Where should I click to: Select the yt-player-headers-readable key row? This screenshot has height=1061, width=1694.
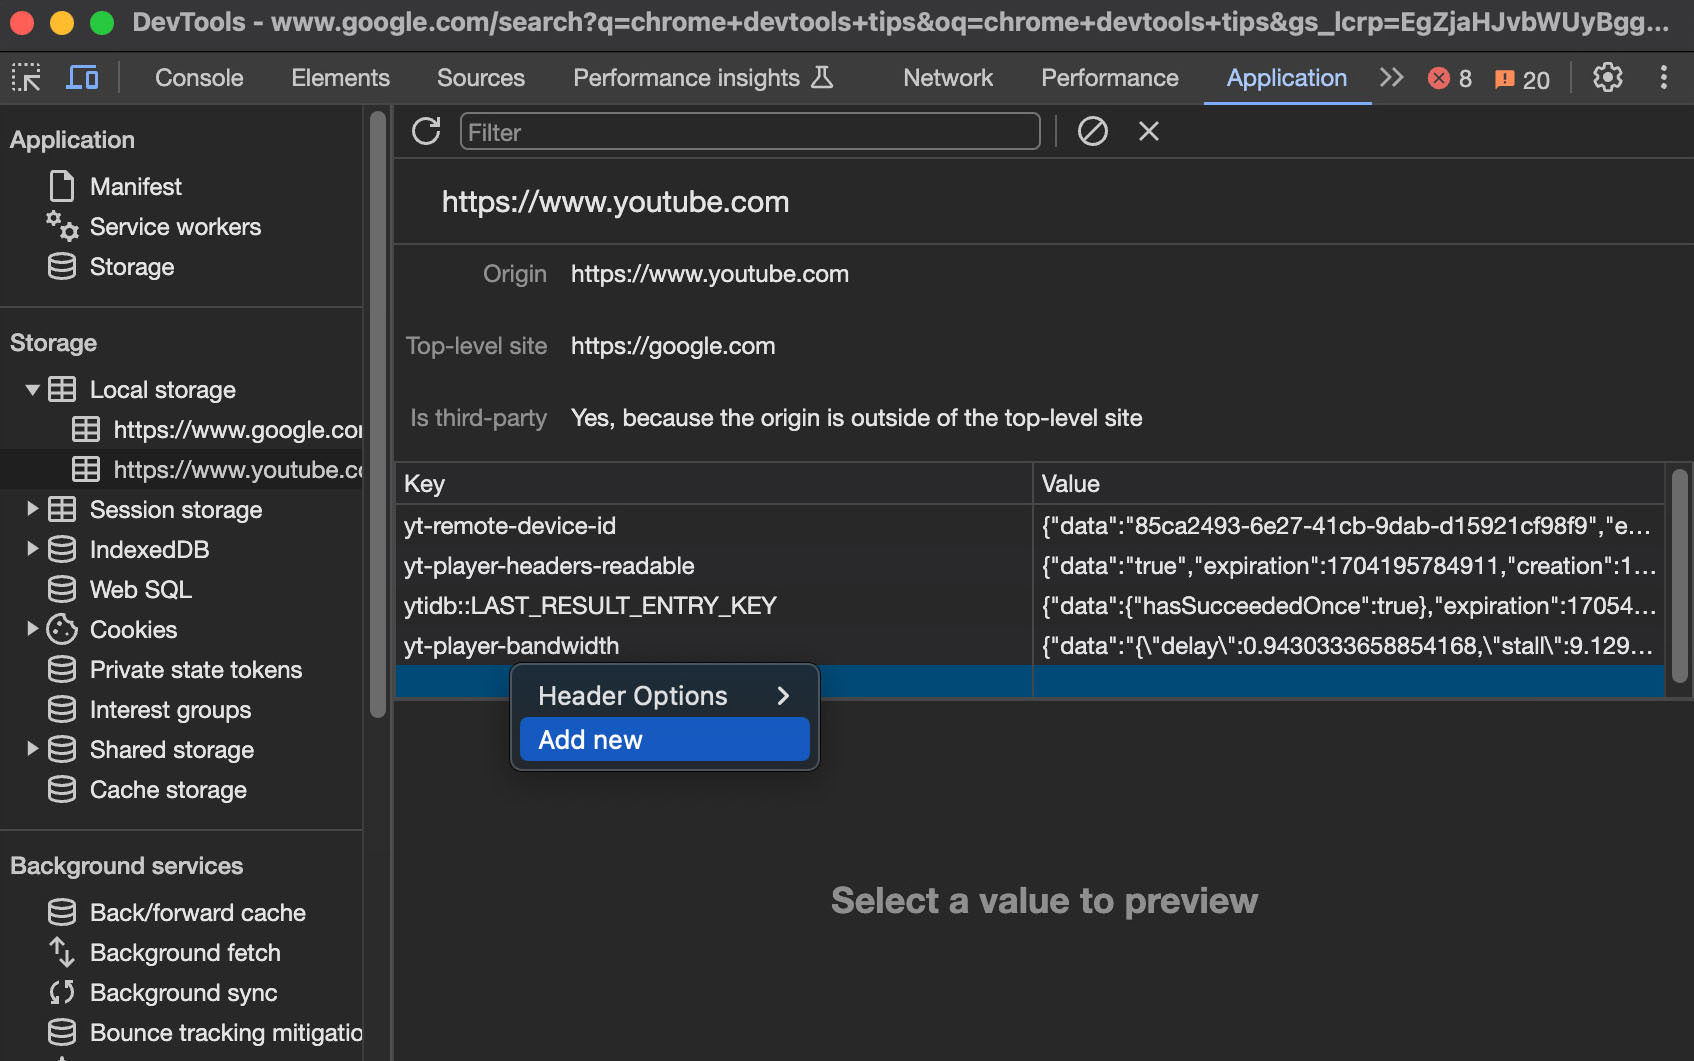(713, 566)
